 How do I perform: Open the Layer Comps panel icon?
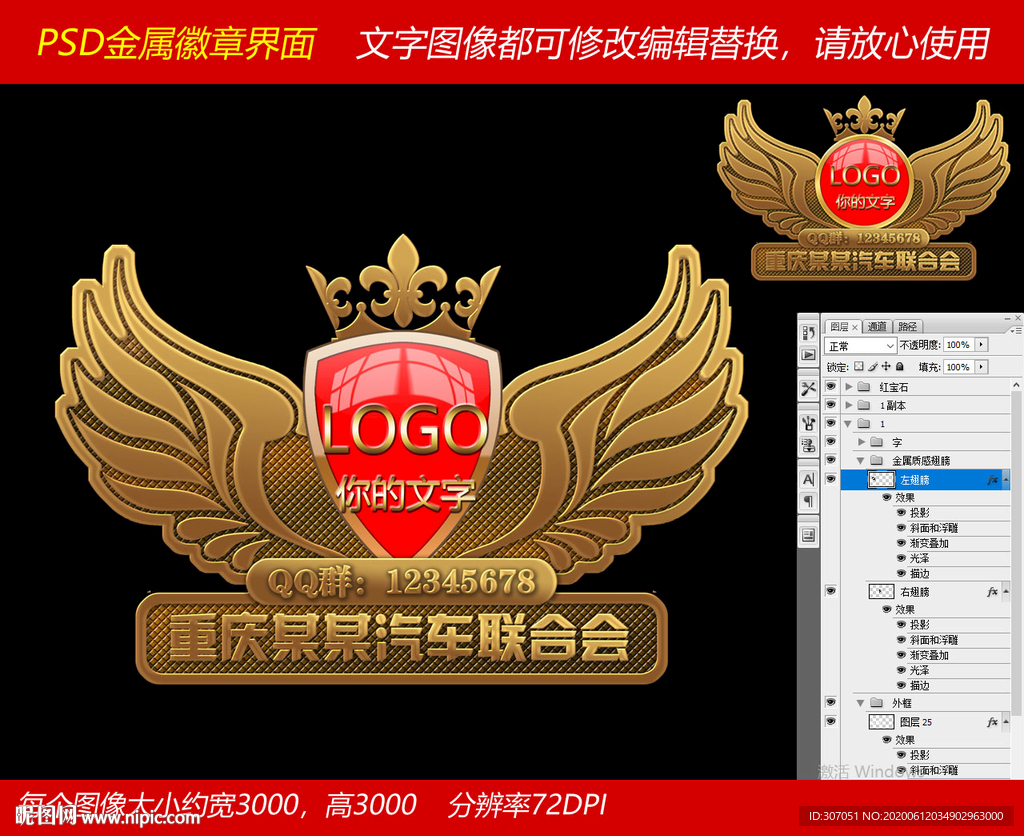click(x=808, y=536)
